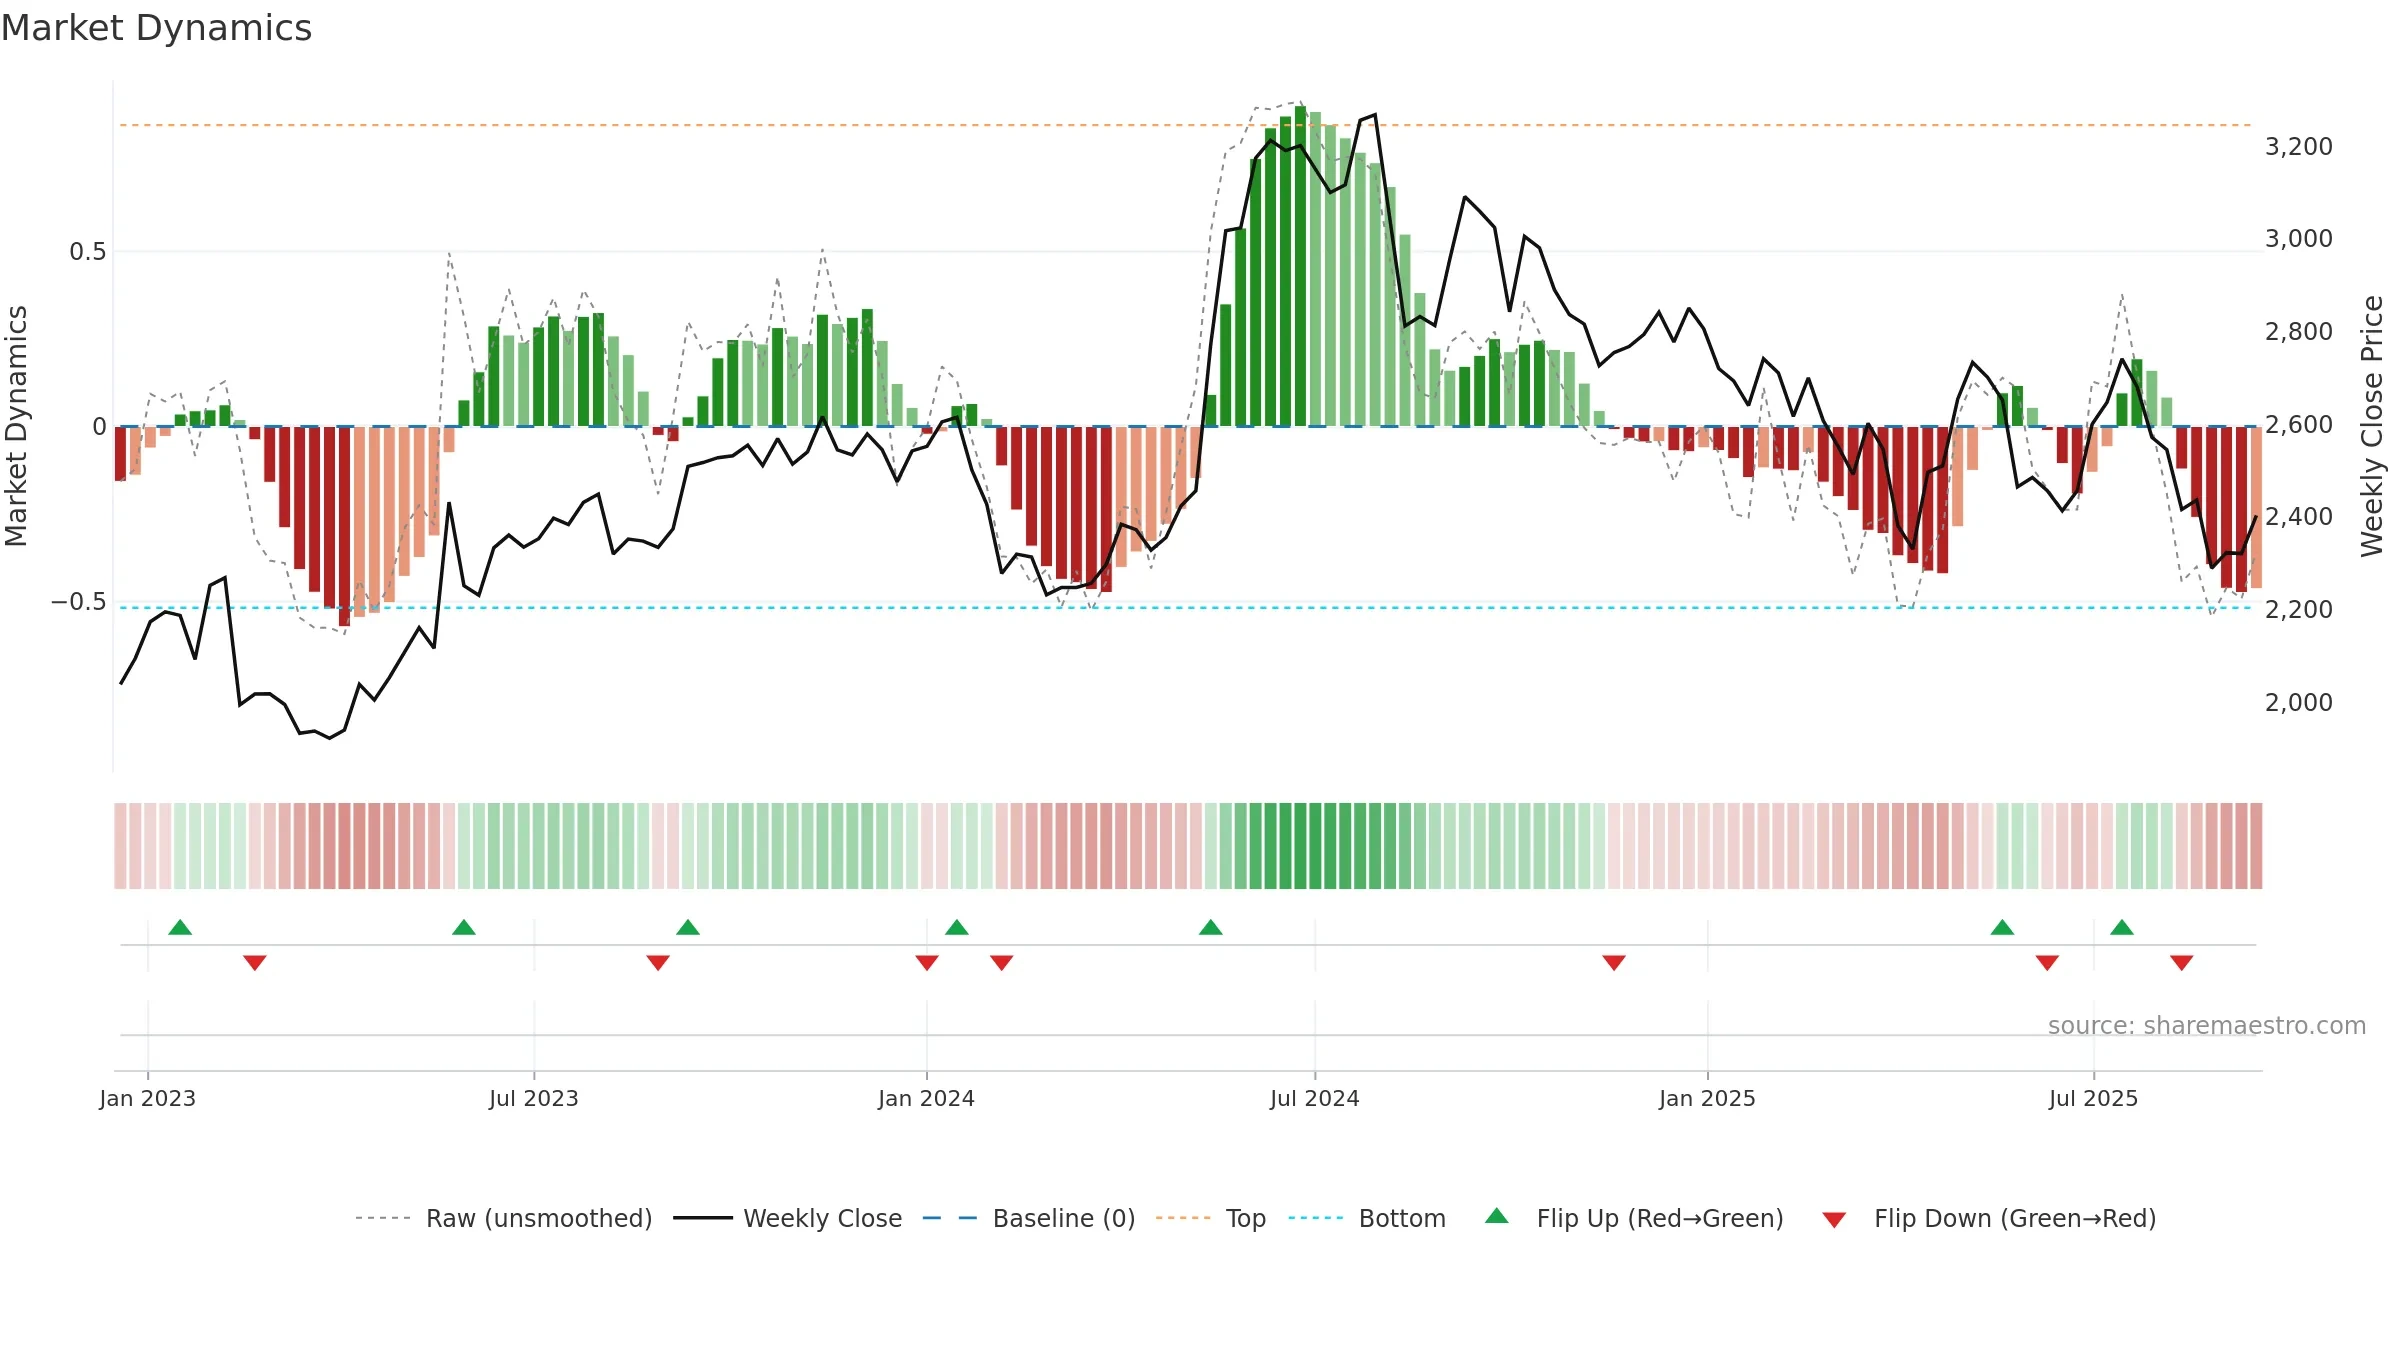This screenshot has height=1350, width=2400.
Task: Select the Flip Up marker just after Jan 2023
Action: pyautogui.click(x=180, y=927)
